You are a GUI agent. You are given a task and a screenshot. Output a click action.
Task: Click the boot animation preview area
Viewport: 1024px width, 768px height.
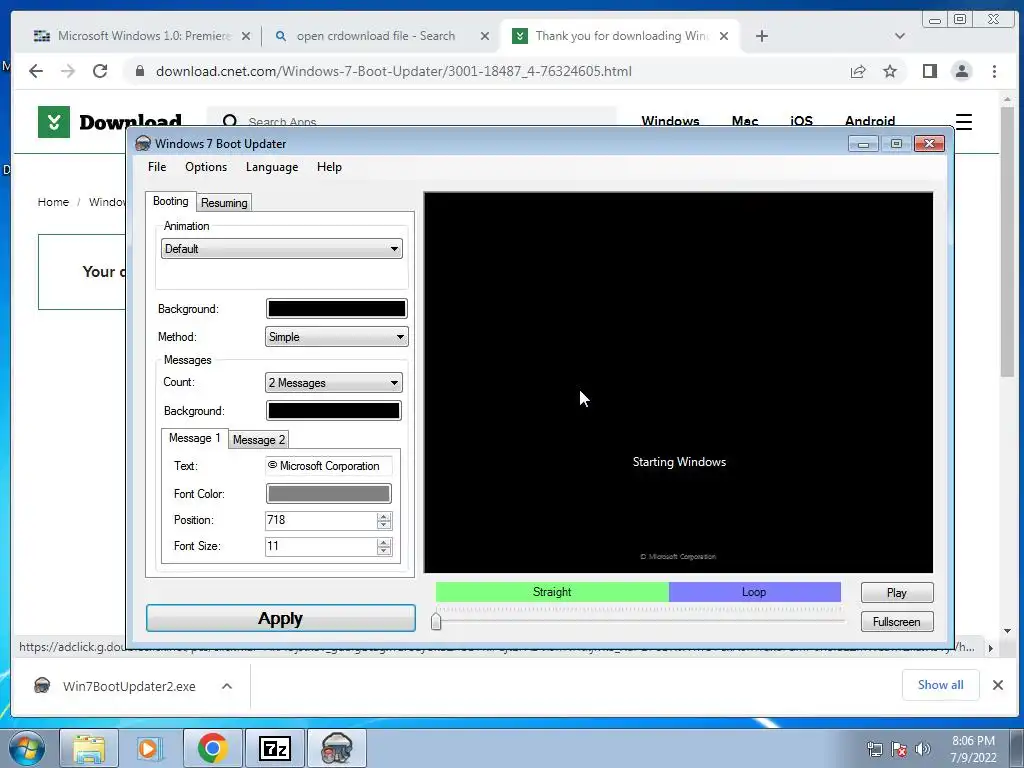(679, 382)
